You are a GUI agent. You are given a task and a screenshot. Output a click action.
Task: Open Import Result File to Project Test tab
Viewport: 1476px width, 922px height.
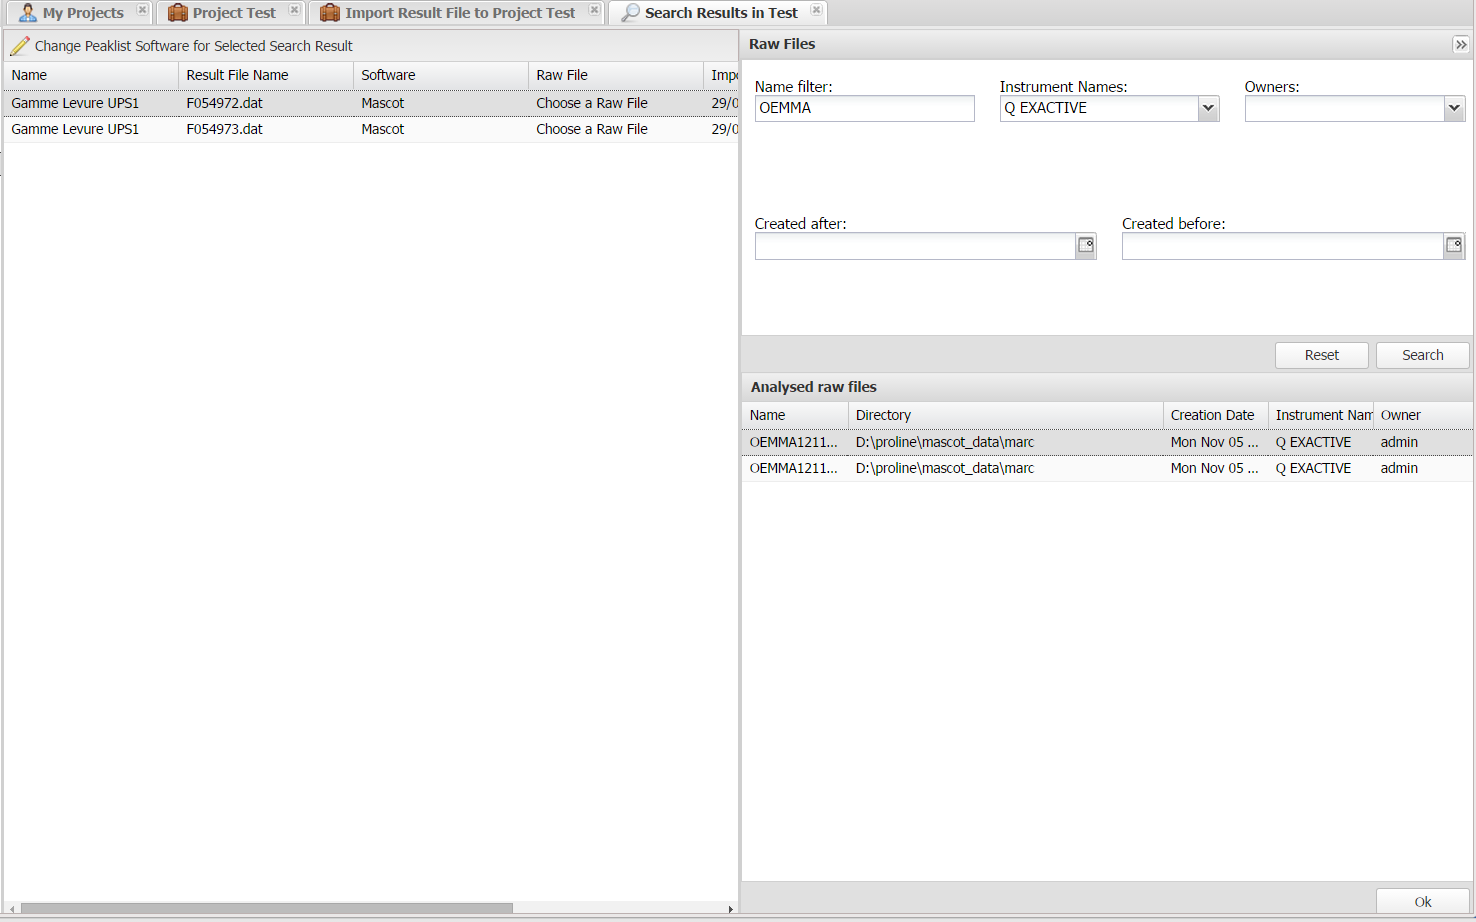click(x=459, y=13)
